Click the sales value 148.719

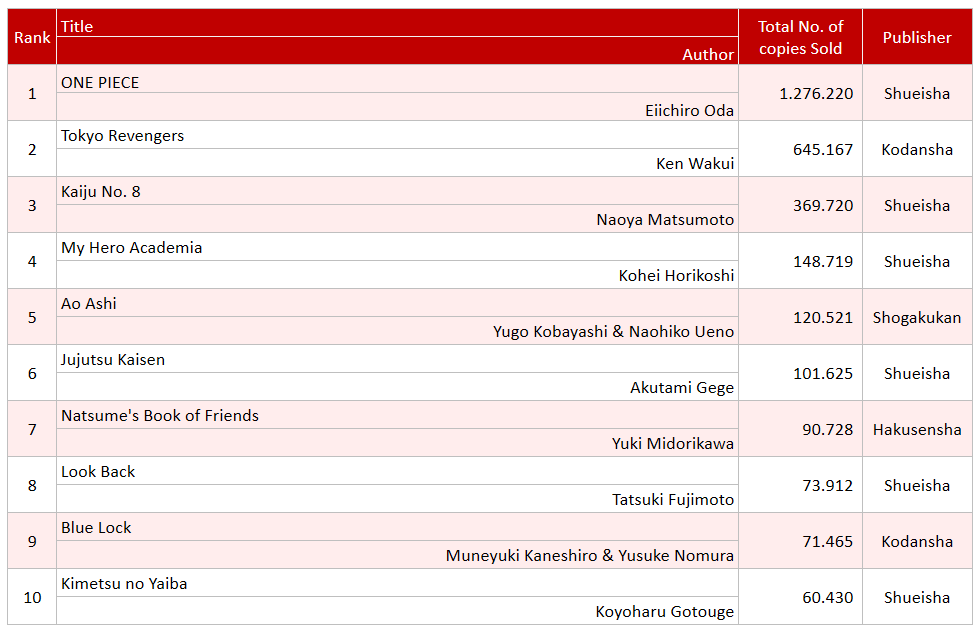click(822, 261)
